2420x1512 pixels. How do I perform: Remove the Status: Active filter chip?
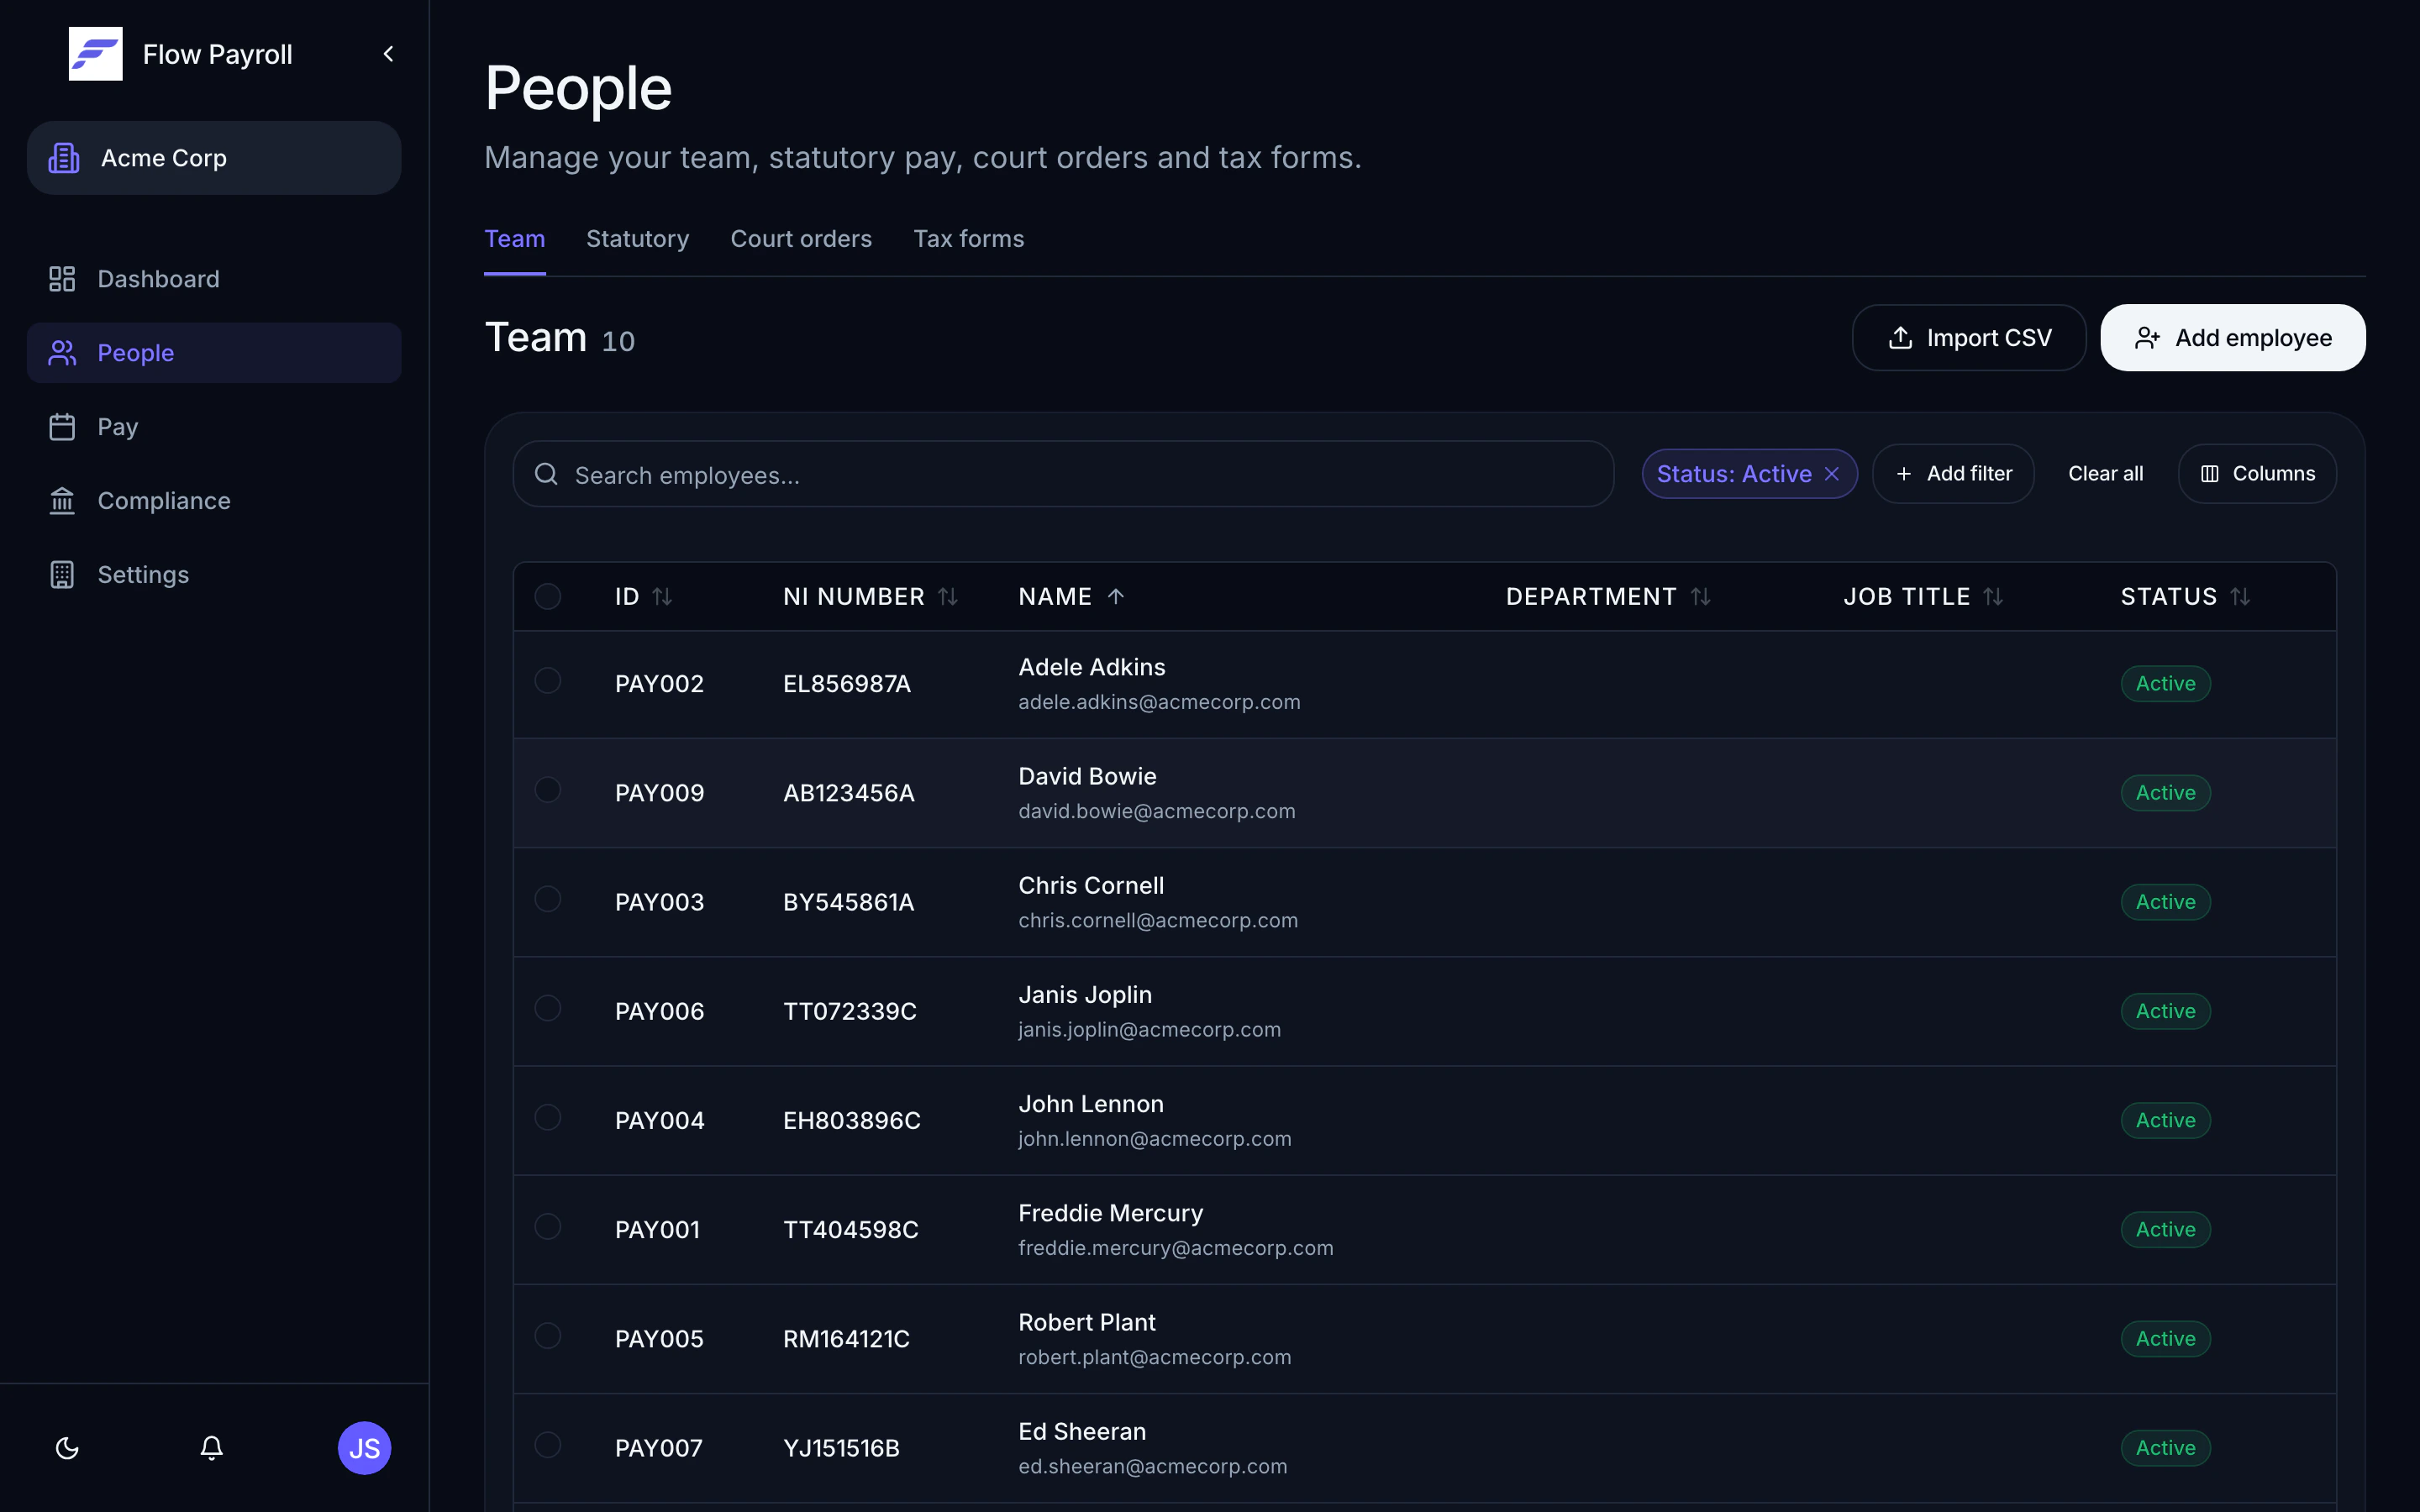point(1832,474)
